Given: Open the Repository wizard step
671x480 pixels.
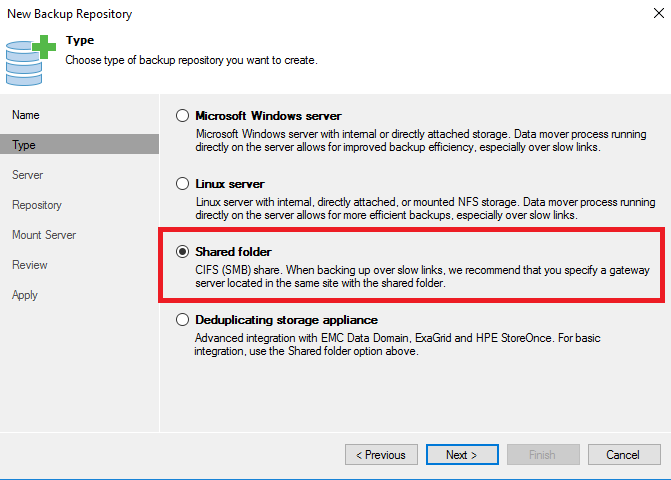Looking at the screenshot, I should [37, 205].
